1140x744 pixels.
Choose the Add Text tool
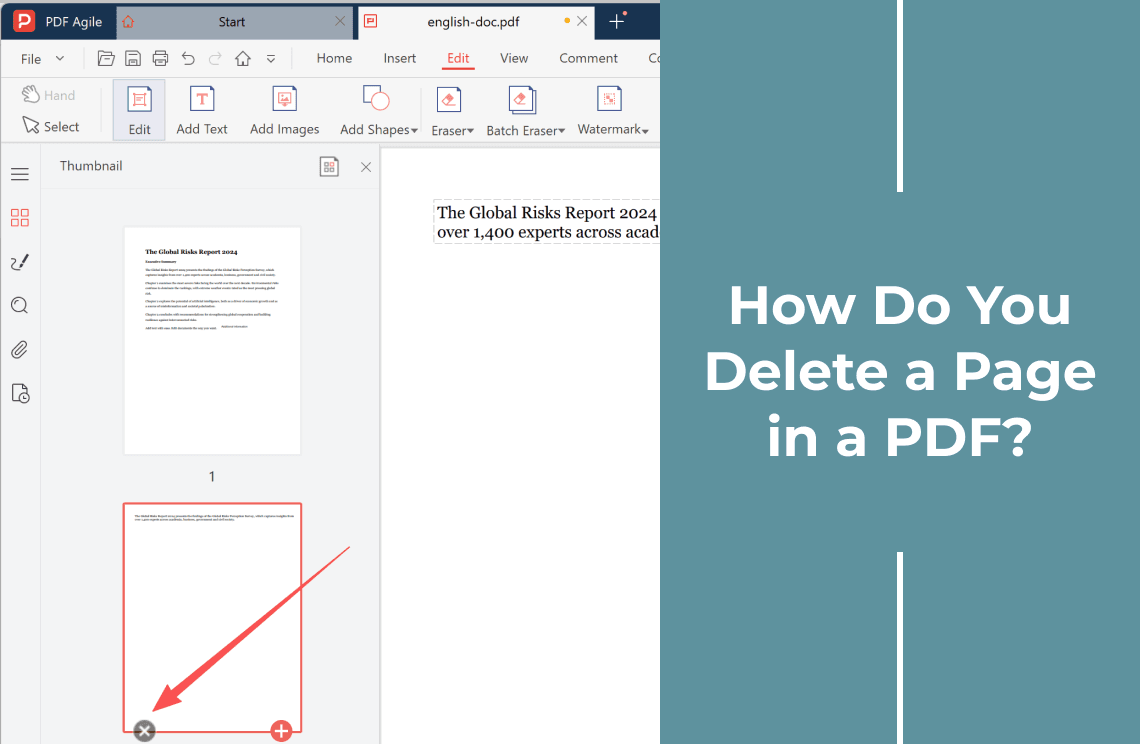(202, 110)
